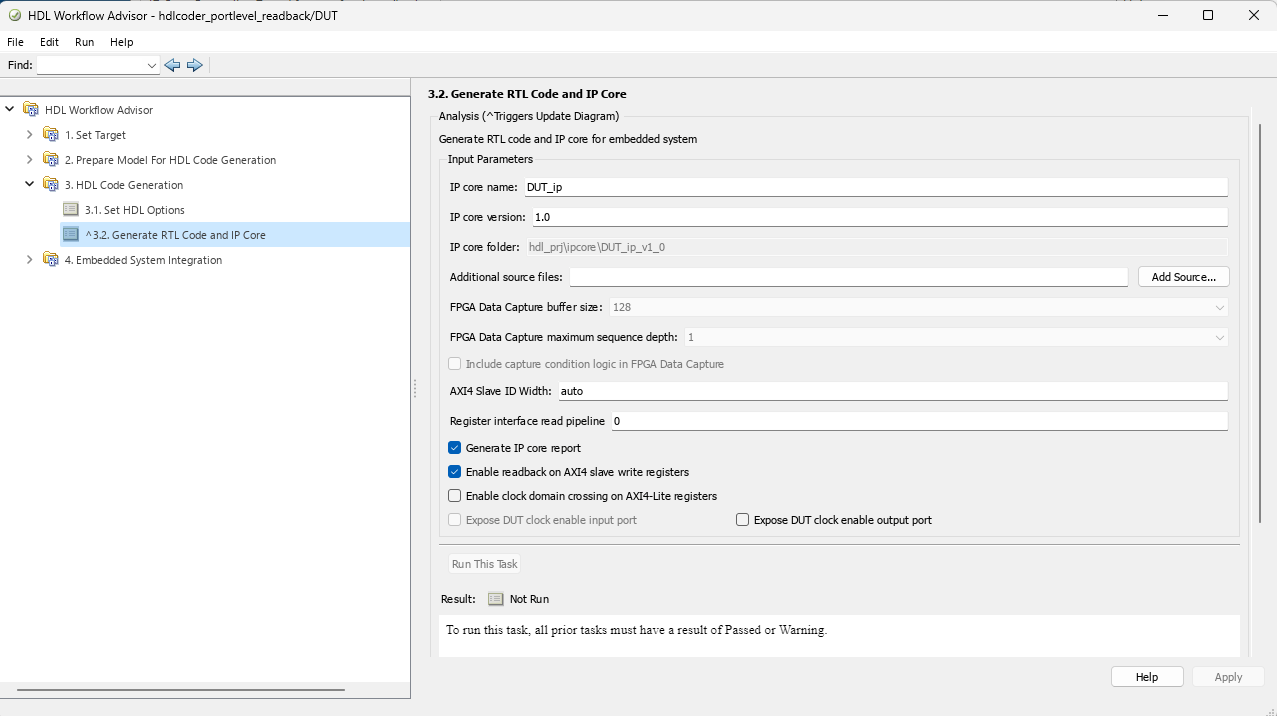Viewport: 1277px width, 716px height.
Task: Click the HDL Workflow Advisor root folder icon
Action: tap(31, 110)
